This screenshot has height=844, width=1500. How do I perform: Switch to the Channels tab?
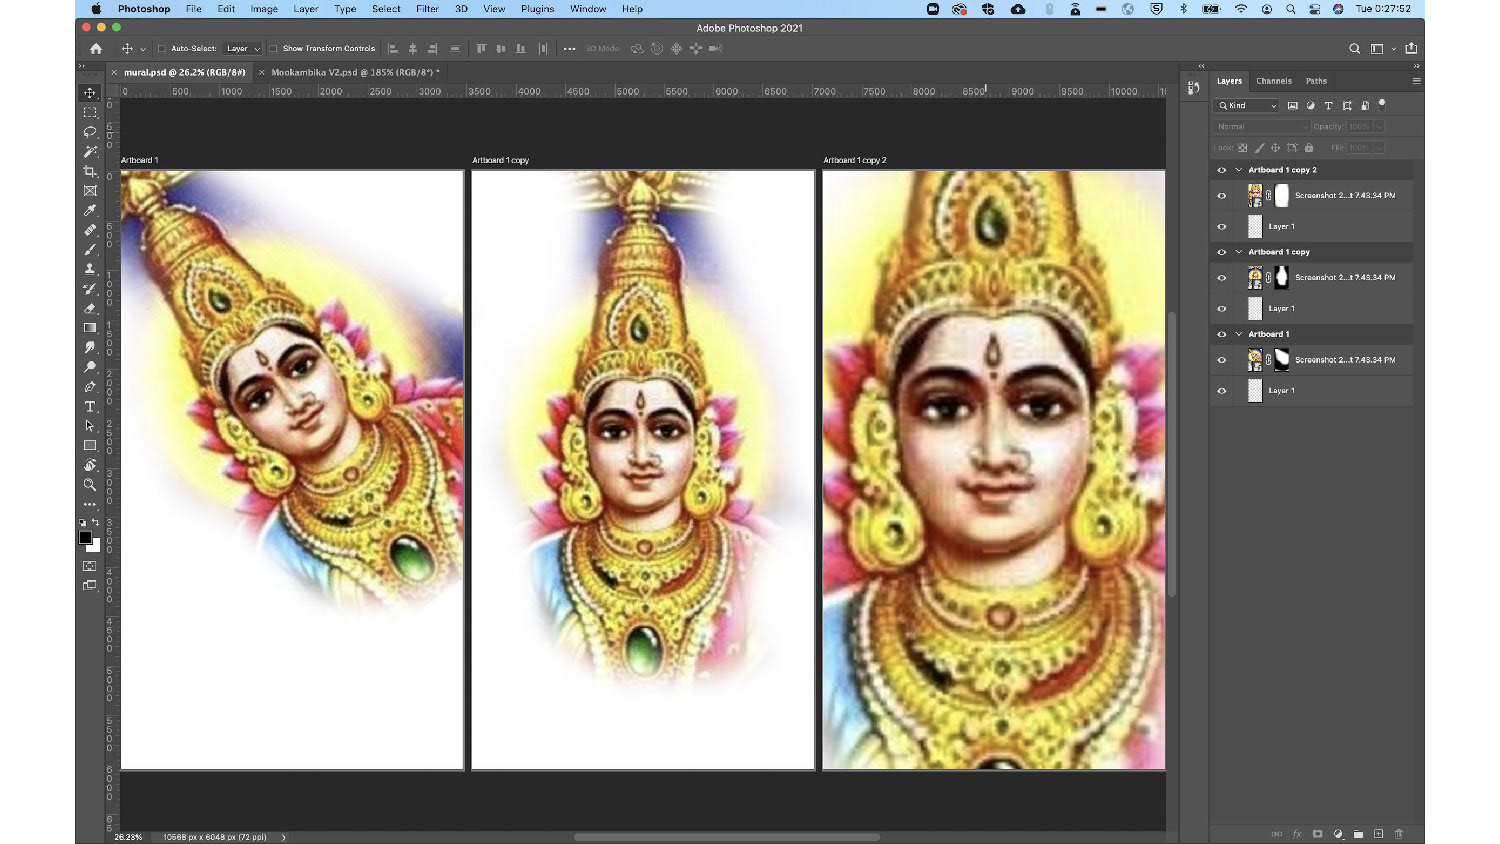1274,81
